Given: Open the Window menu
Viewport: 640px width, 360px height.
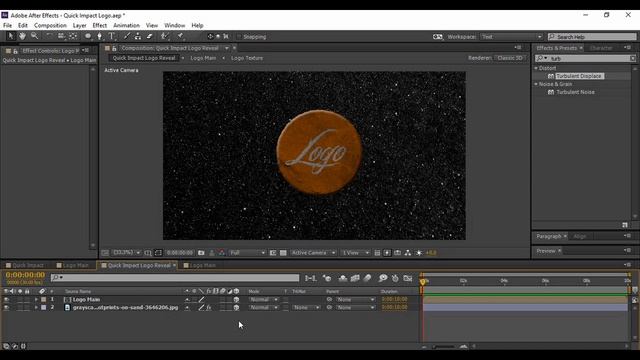Looking at the screenshot, I should tap(175, 25).
